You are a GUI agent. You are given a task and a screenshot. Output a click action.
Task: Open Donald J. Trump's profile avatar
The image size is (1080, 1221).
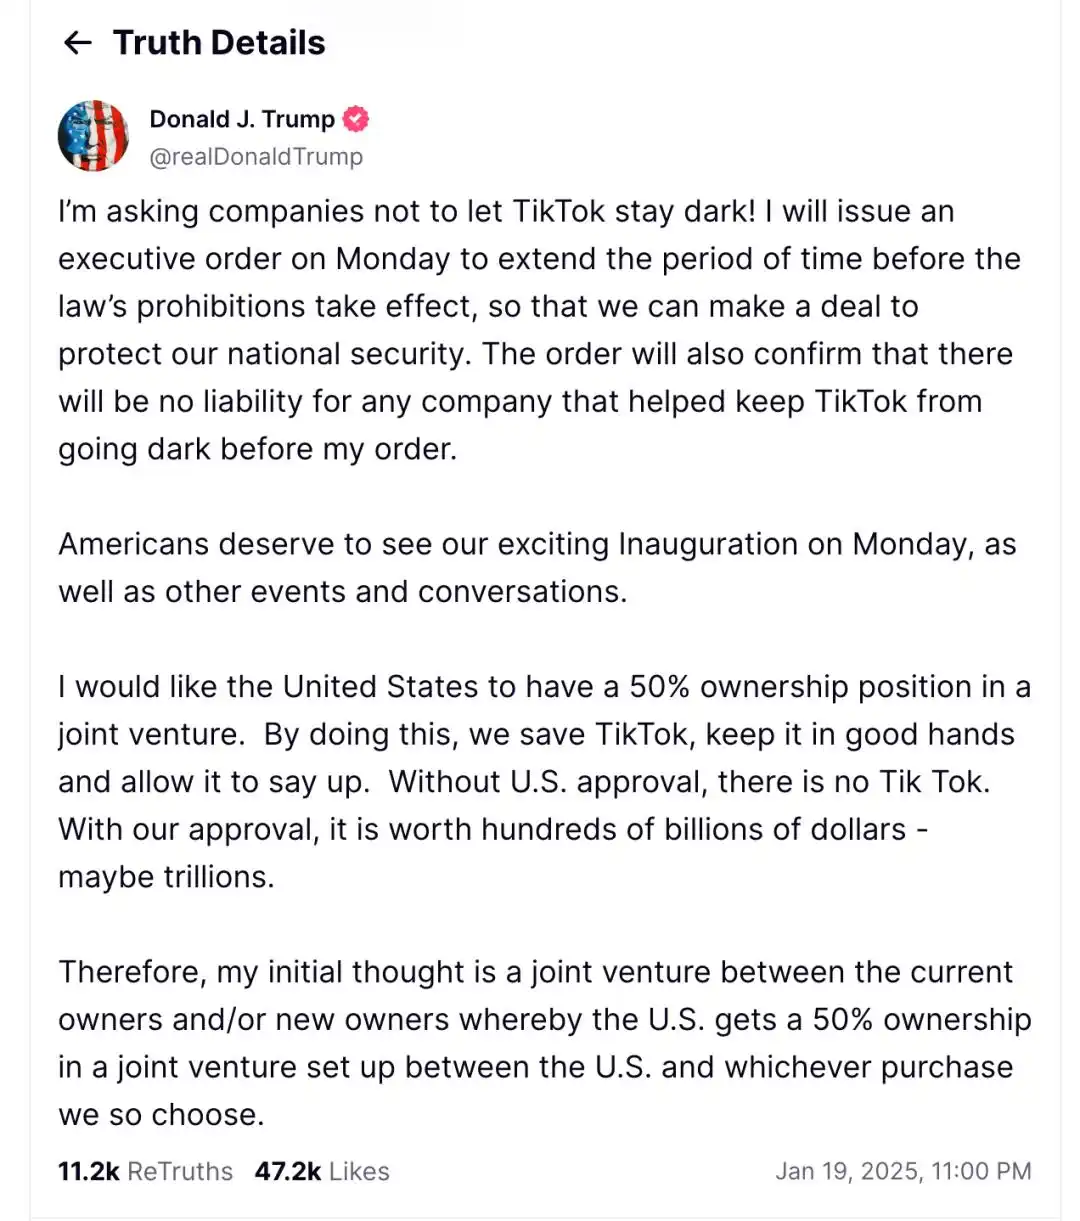pos(93,136)
